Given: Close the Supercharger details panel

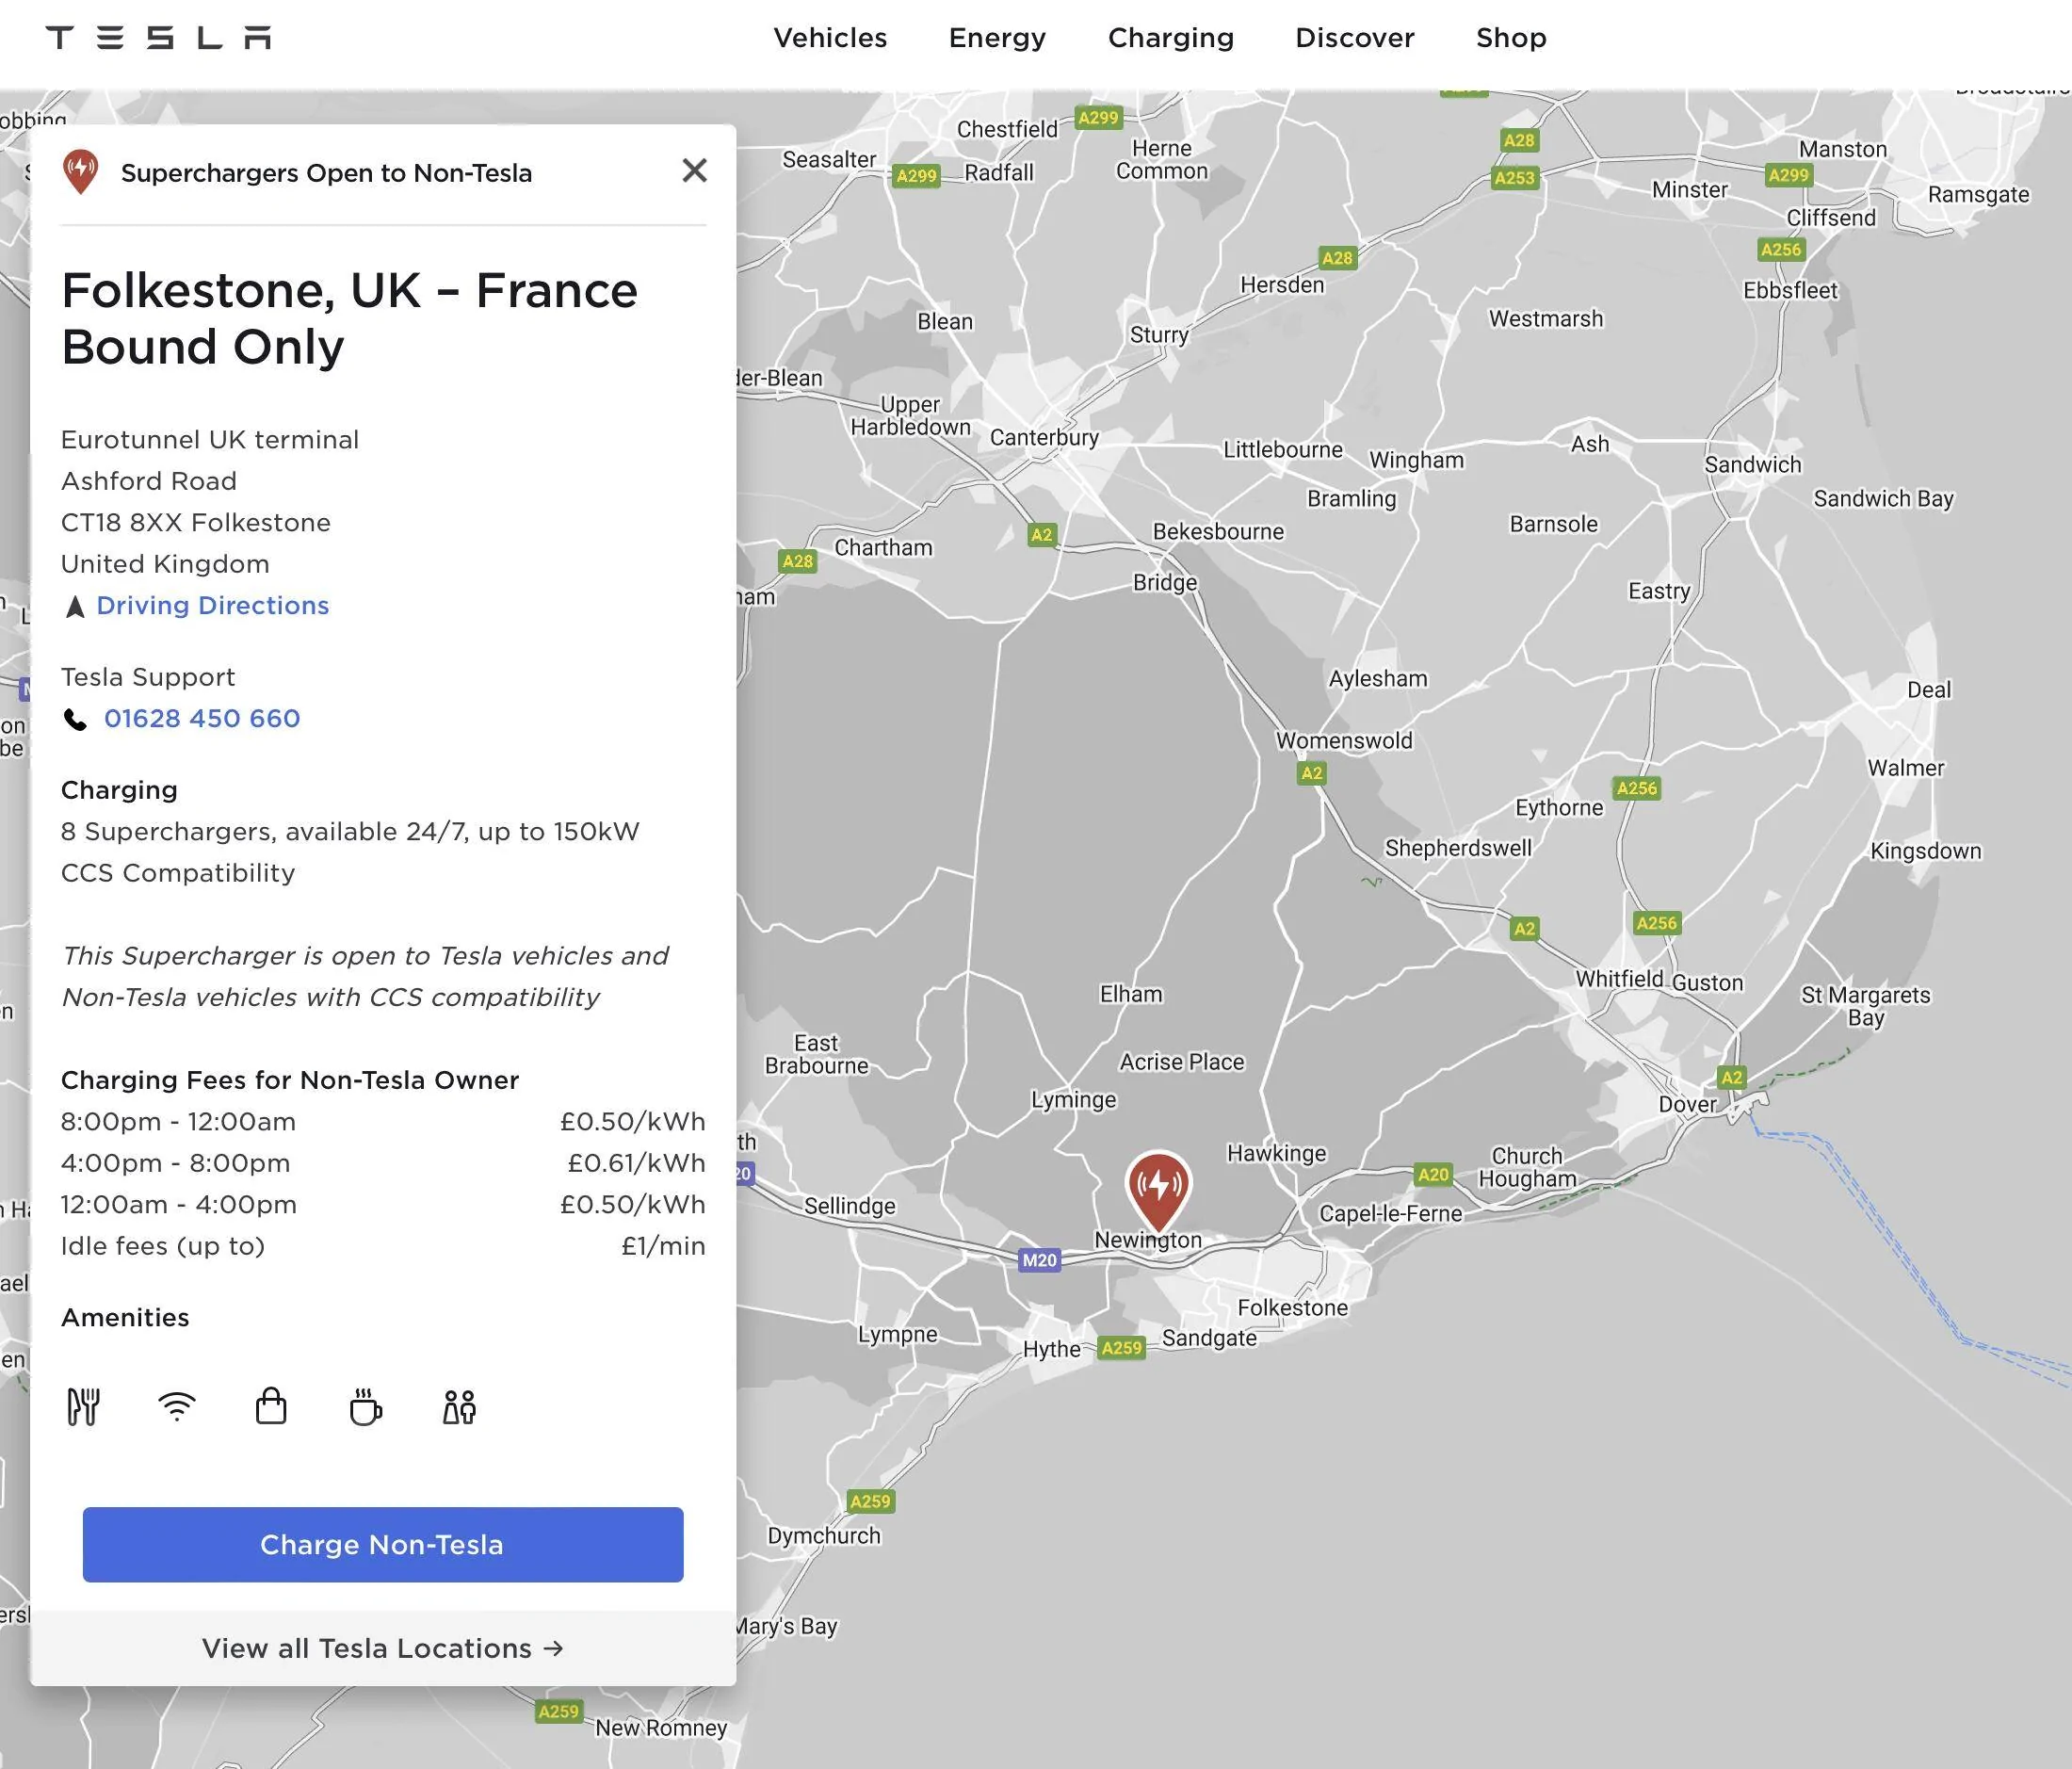Looking at the screenshot, I should click(x=694, y=171).
